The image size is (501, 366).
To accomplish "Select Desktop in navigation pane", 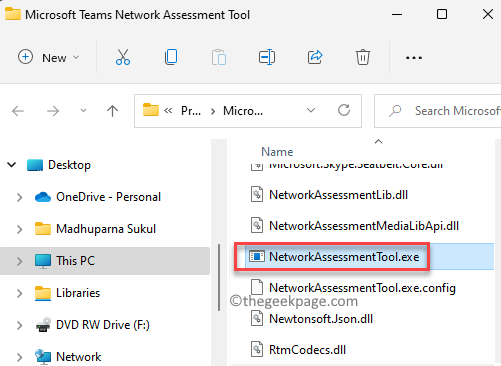I will 69,165.
